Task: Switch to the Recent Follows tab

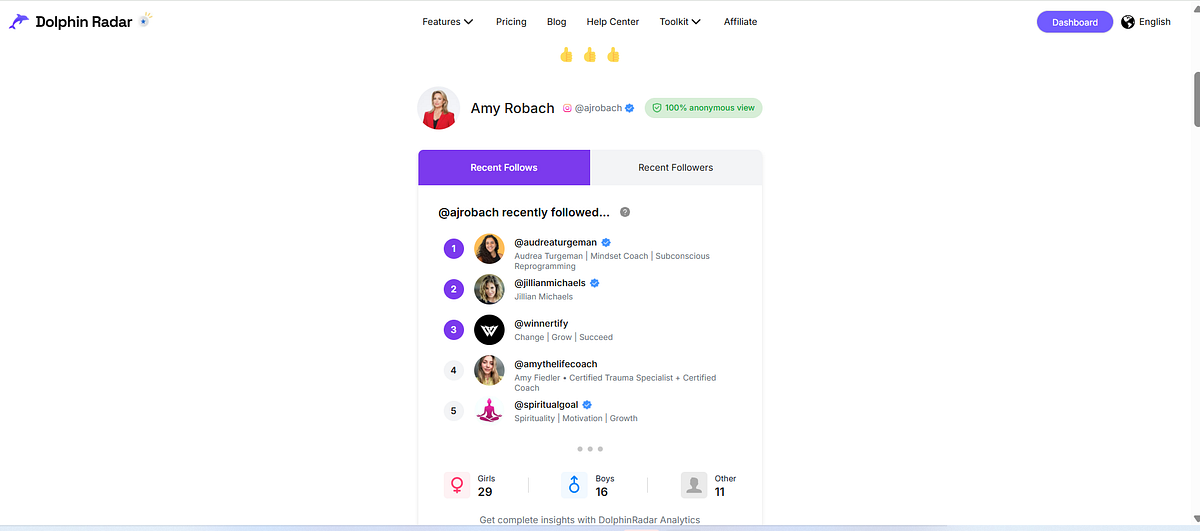Action: click(x=504, y=167)
